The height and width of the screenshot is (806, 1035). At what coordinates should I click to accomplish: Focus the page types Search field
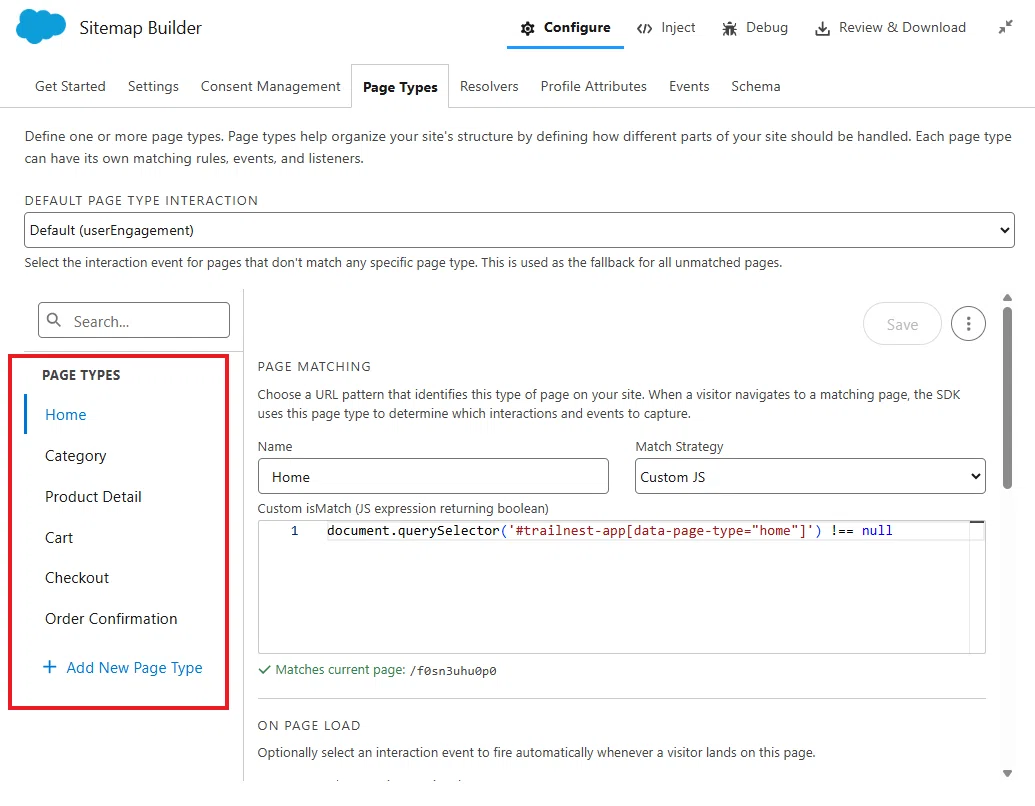134,321
